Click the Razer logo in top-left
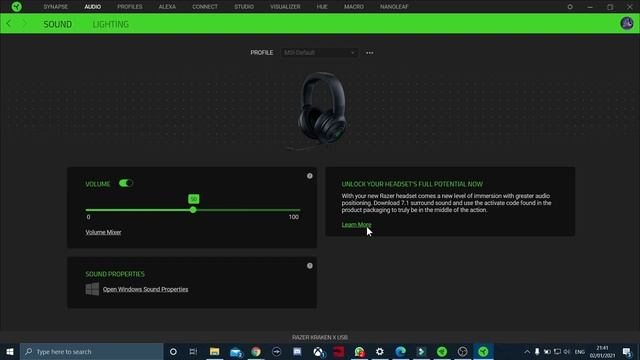The image size is (640, 360). click(x=16, y=7)
